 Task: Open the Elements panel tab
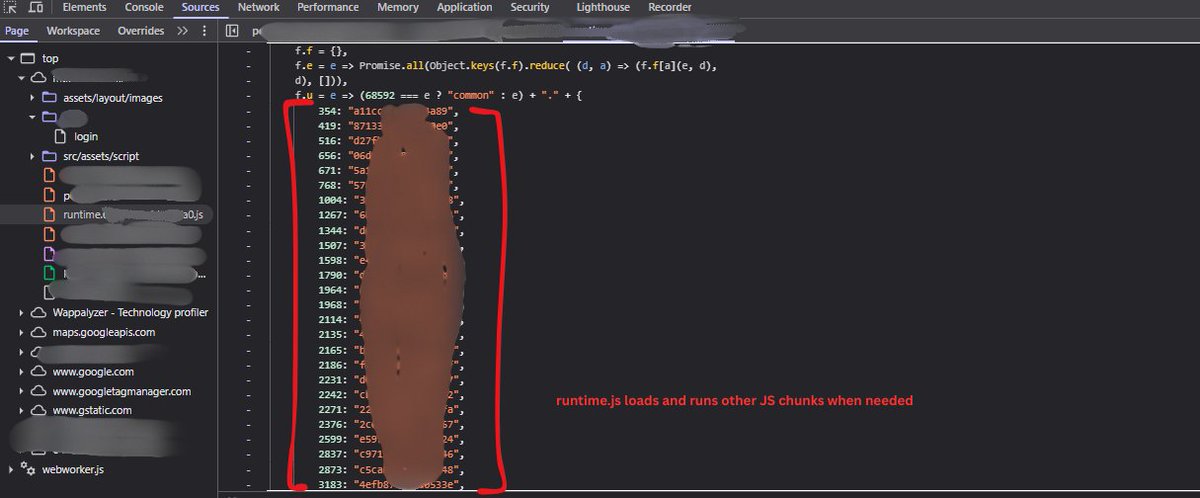[x=85, y=7]
